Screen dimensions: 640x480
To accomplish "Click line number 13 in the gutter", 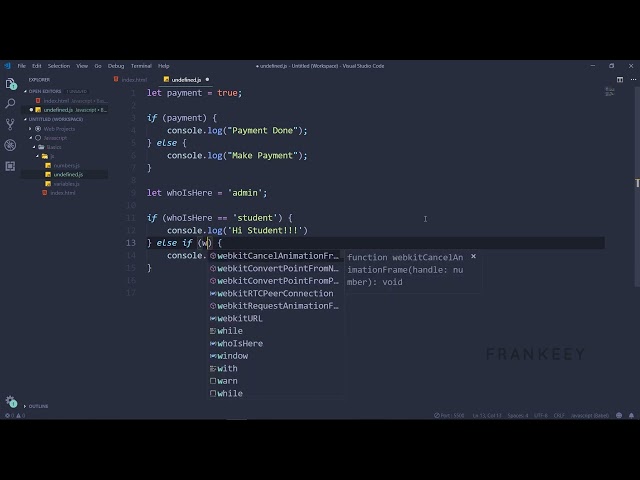I will tap(131, 243).
